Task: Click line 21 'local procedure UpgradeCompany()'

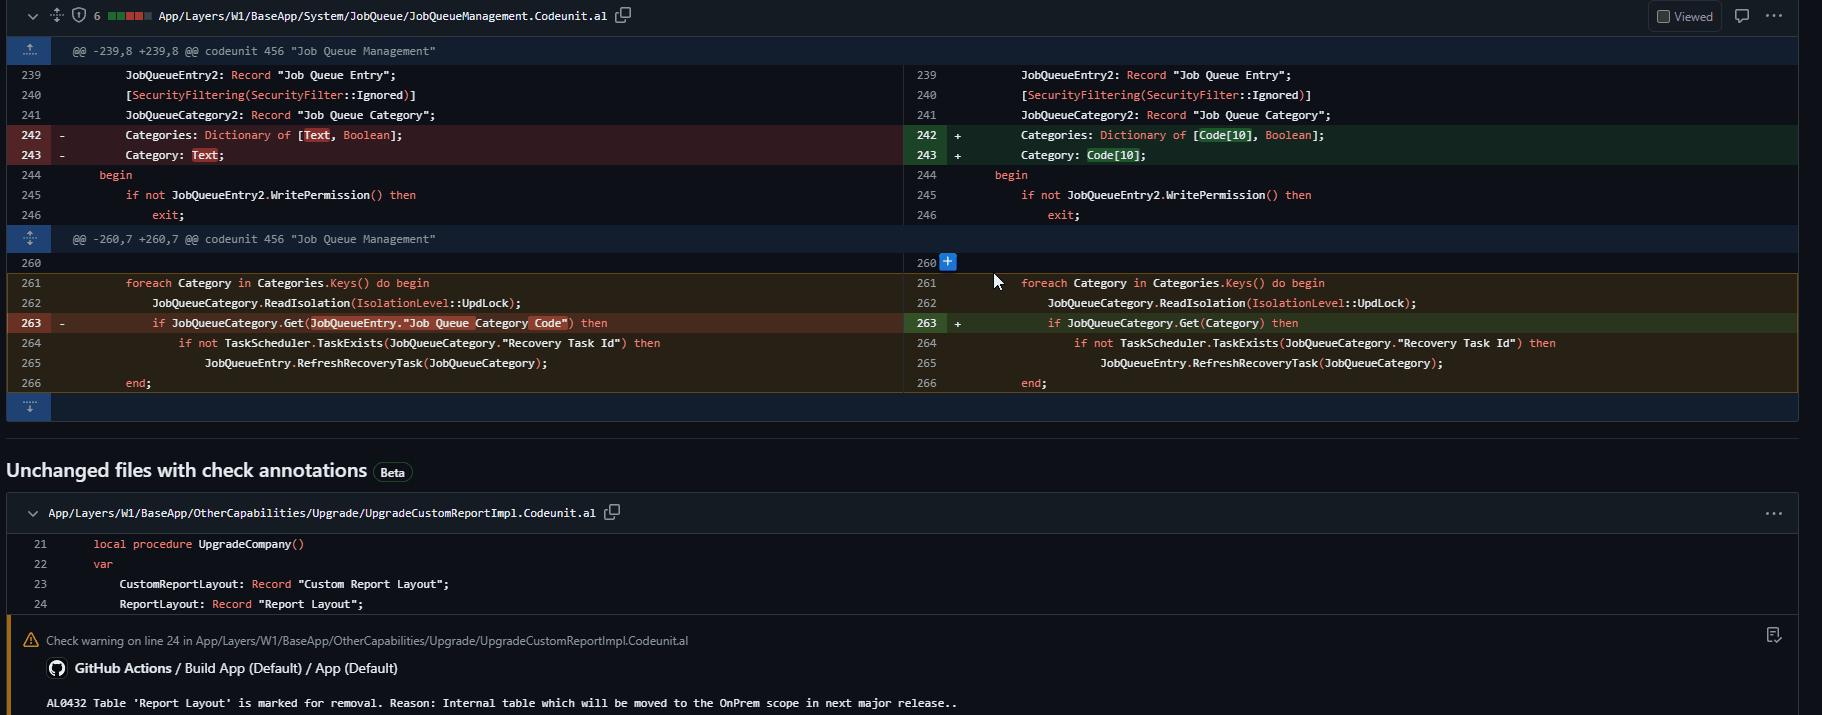Action: click(198, 544)
